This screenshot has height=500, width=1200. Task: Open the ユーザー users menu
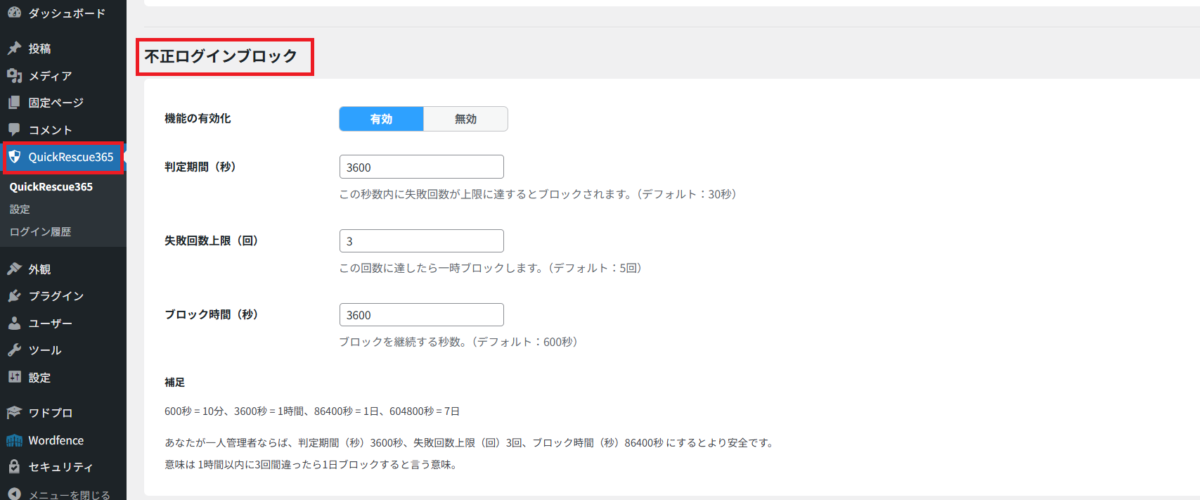coord(50,323)
